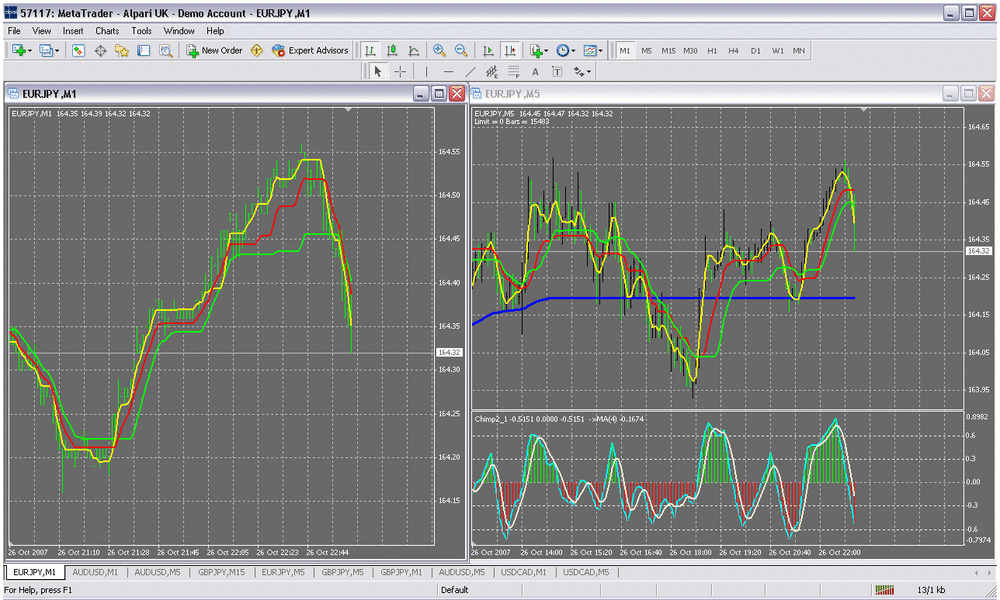This screenshot has width=1000, height=600.
Task: Toggle Terminal panel icon
Action: 143,50
